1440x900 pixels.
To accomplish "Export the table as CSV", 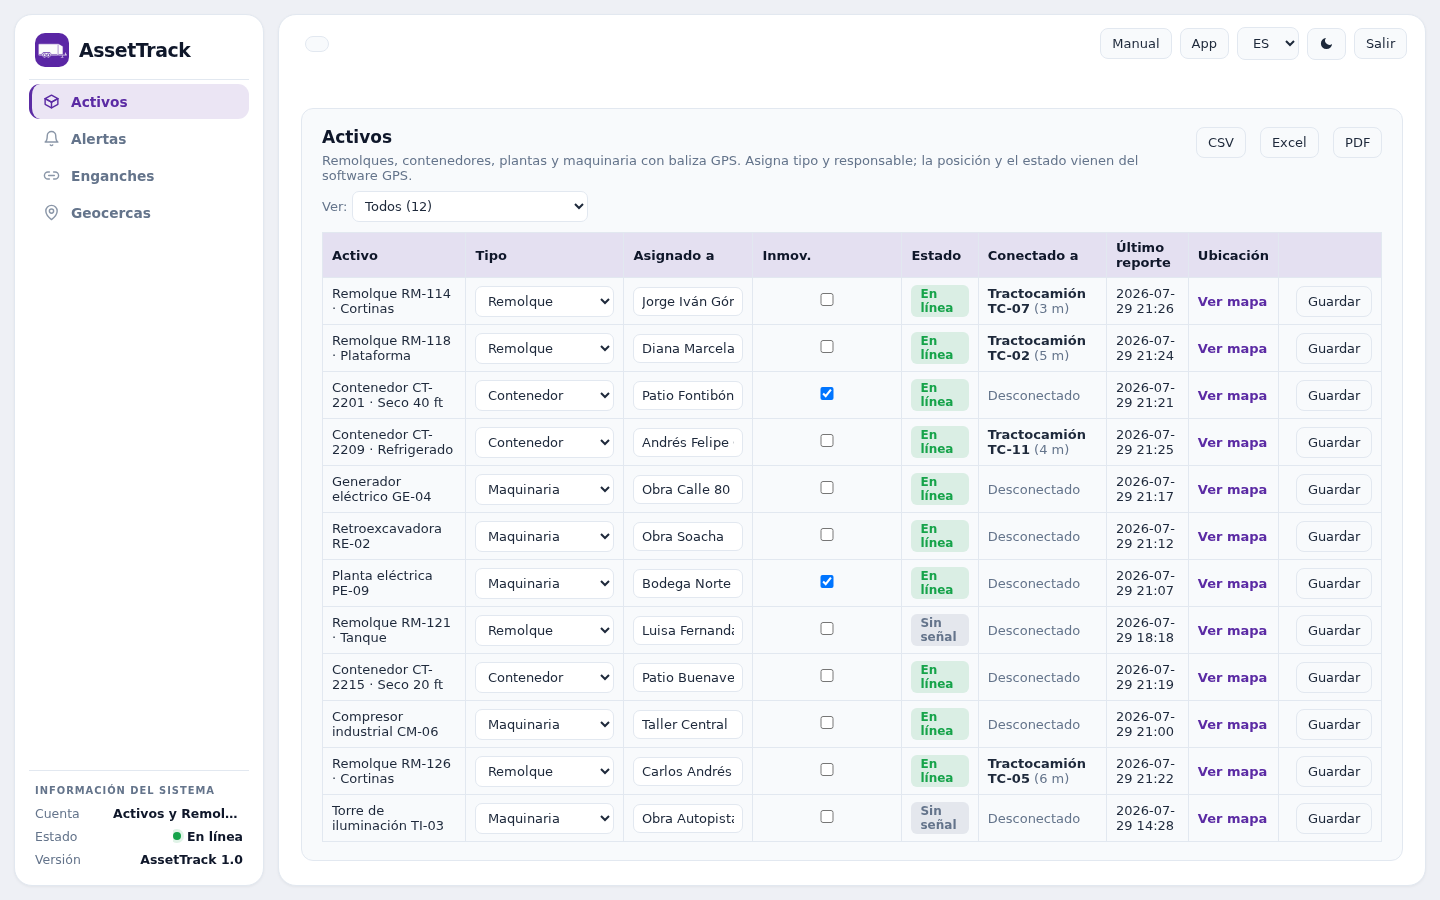I will coord(1221,143).
